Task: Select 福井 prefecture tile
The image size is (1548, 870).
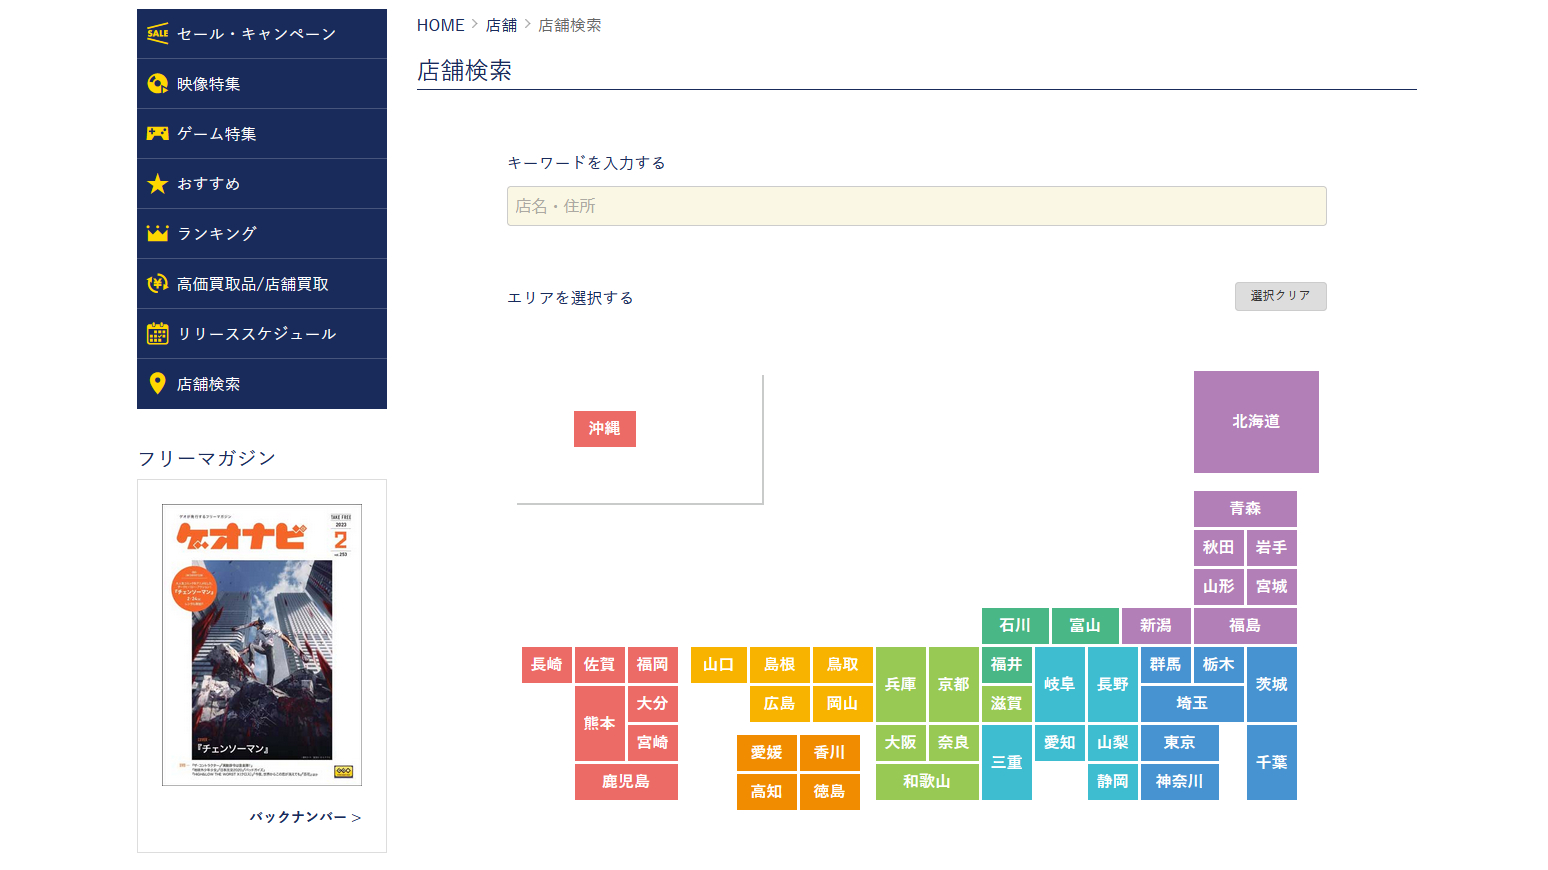Action: 1007,665
